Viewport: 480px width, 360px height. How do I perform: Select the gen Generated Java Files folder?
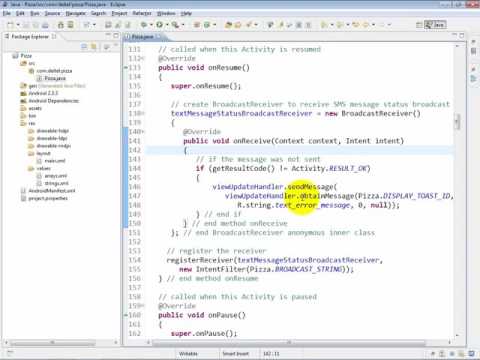click(53, 86)
